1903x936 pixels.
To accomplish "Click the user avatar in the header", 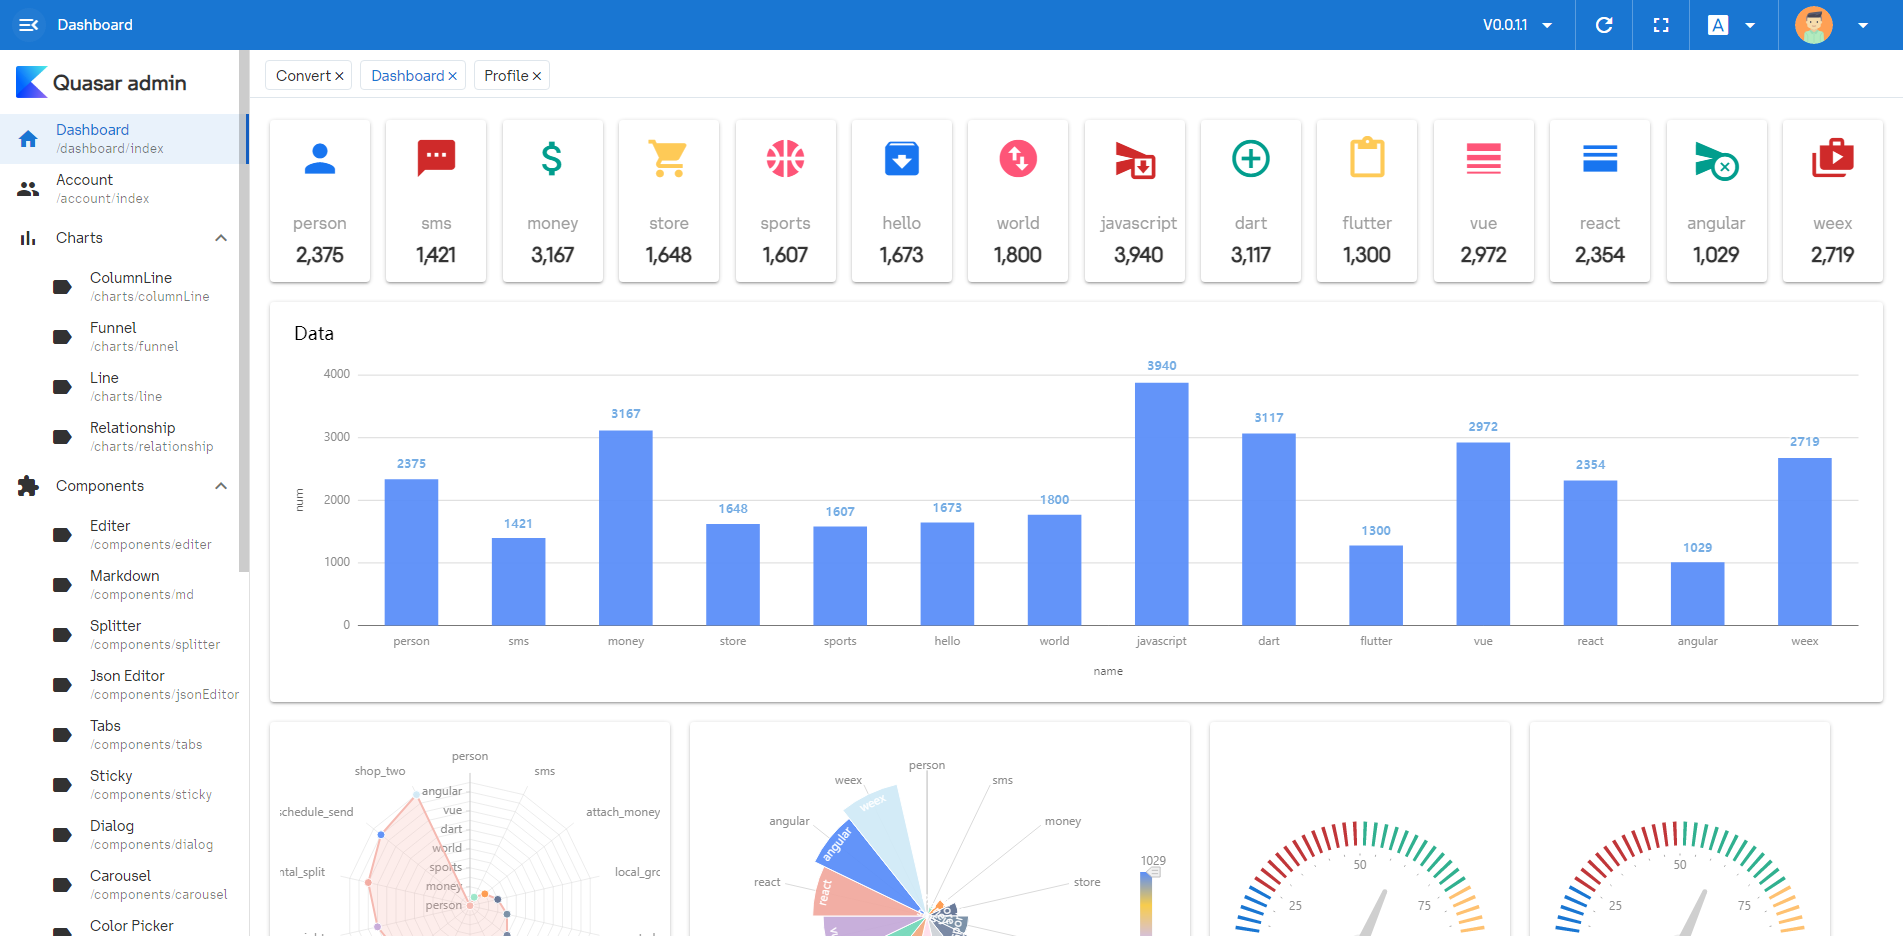I will tap(1814, 25).
